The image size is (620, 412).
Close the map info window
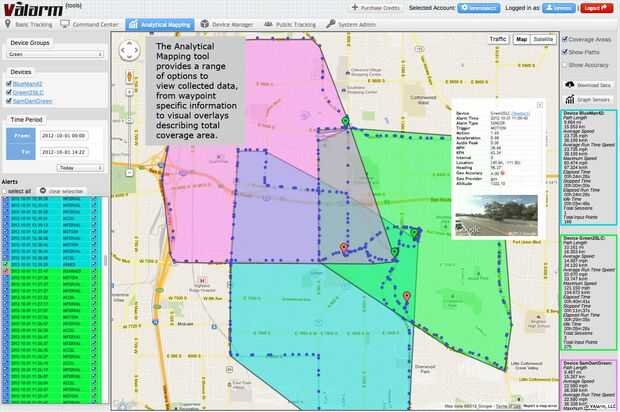coord(539,105)
